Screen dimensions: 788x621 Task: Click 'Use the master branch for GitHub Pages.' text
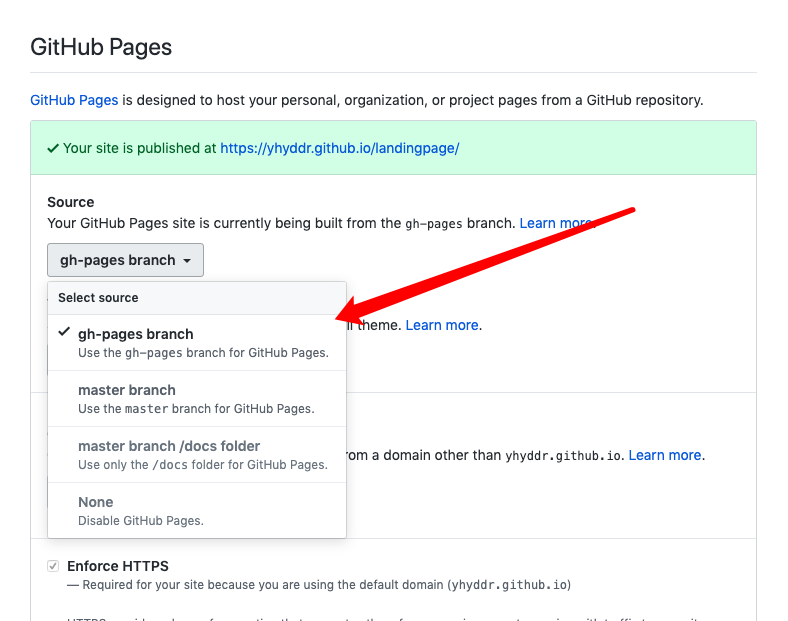(196, 409)
